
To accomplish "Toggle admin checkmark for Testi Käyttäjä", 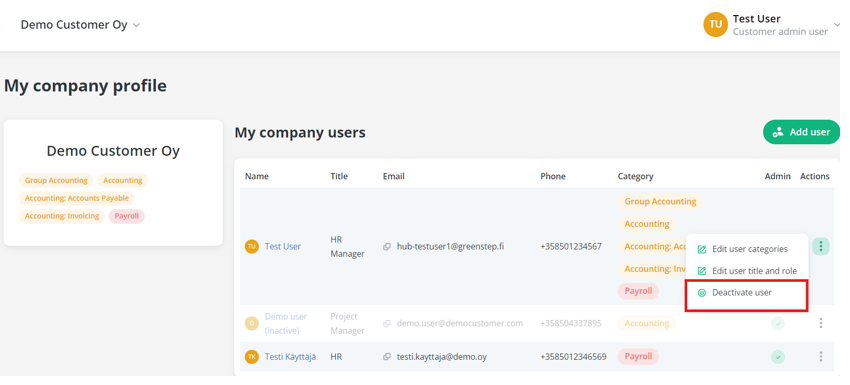I will pyautogui.click(x=778, y=357).
